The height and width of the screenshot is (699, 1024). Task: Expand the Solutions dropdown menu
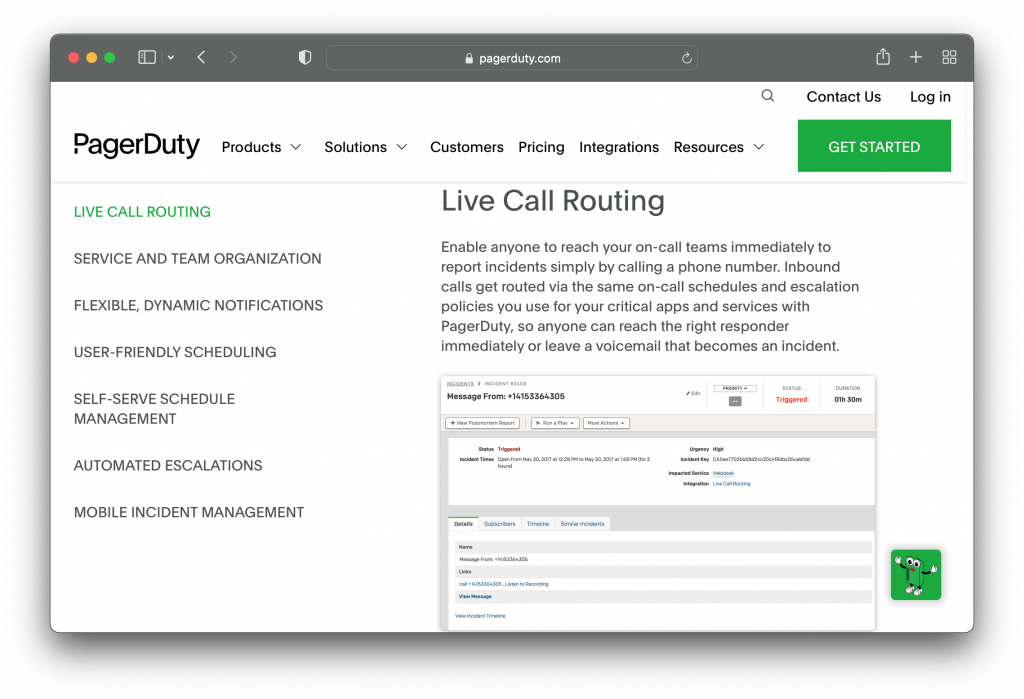[366, 147]
